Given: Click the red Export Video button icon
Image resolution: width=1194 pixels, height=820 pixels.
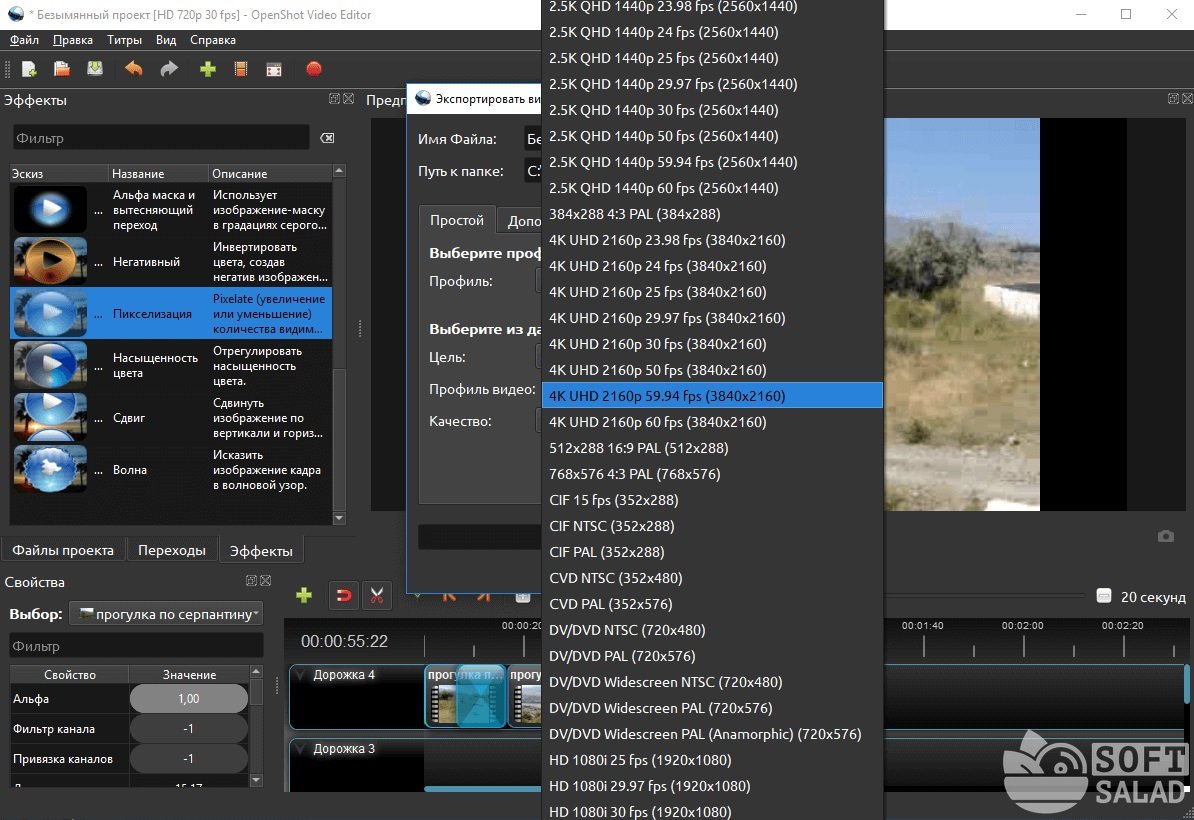Looking at the screenshot, I should tap(313, 69).
